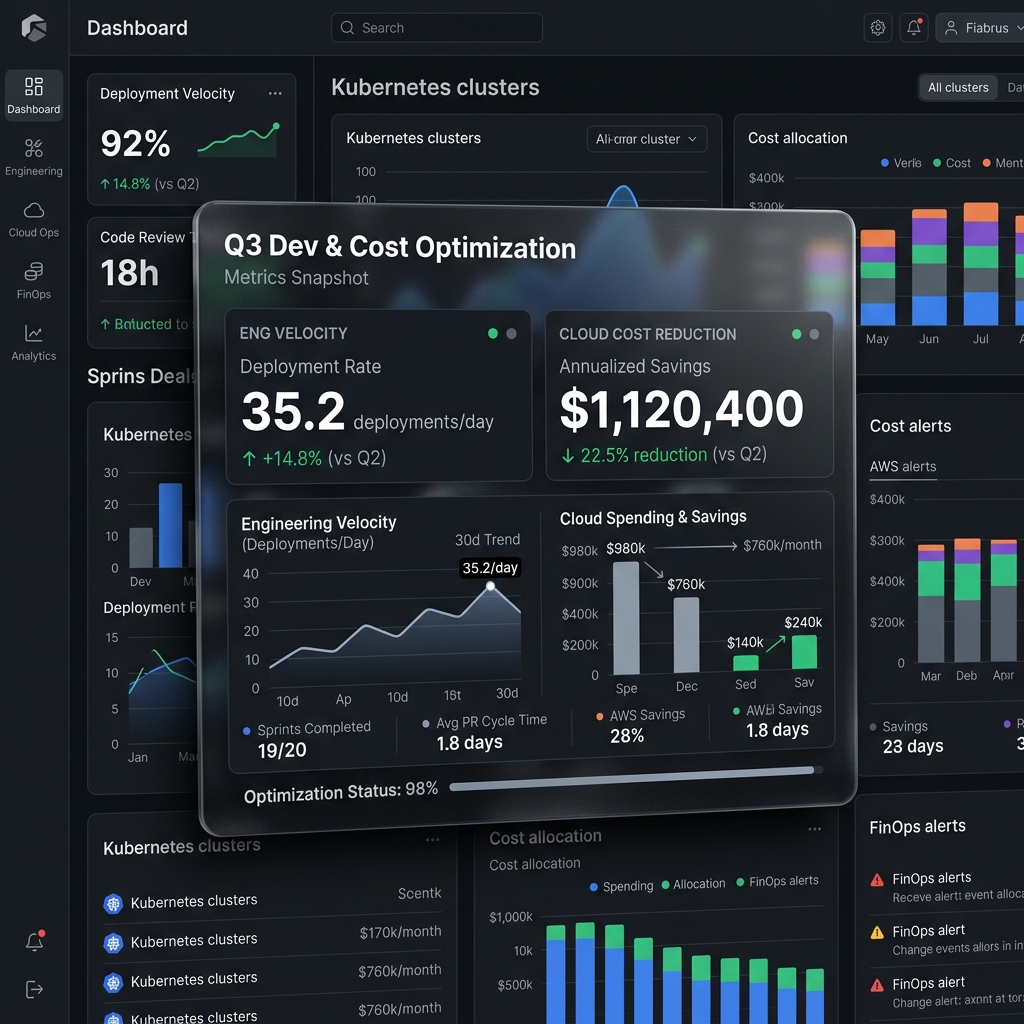
Task: Click the $1,120,400 annualized savings figure
Action: pyautogui.click(x=682, y=409)
